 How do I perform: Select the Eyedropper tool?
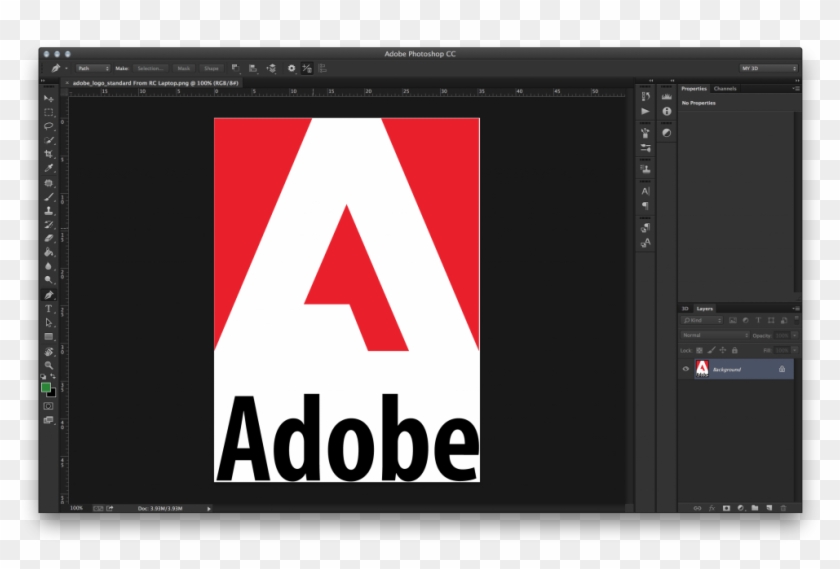(x=49, y=168)
